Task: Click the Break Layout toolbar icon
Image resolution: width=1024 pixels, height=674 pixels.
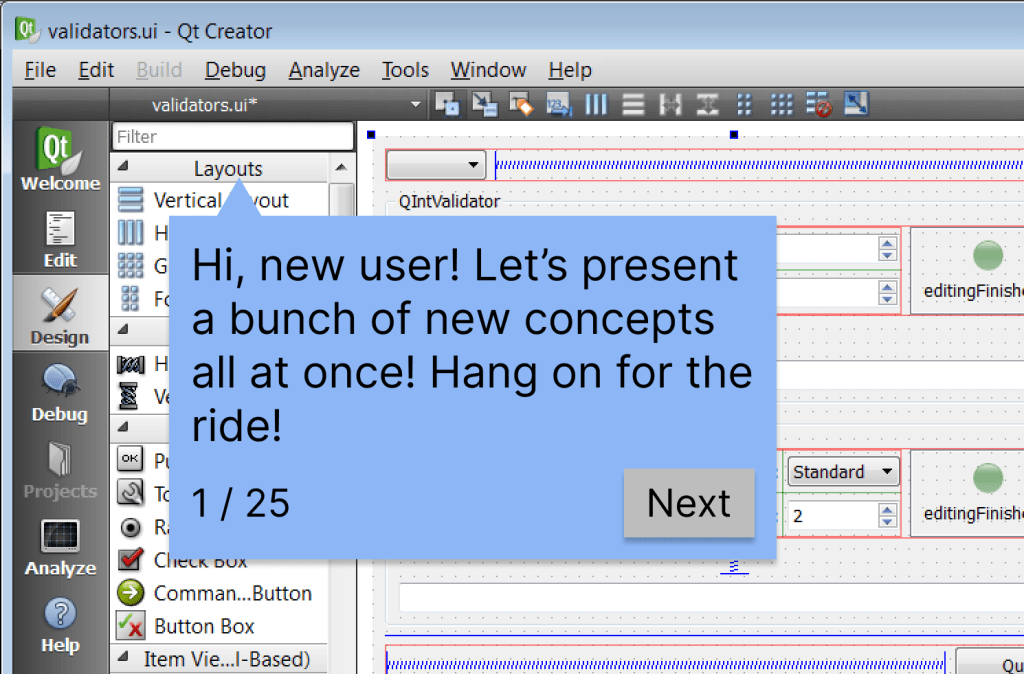Action: (819, 104)
